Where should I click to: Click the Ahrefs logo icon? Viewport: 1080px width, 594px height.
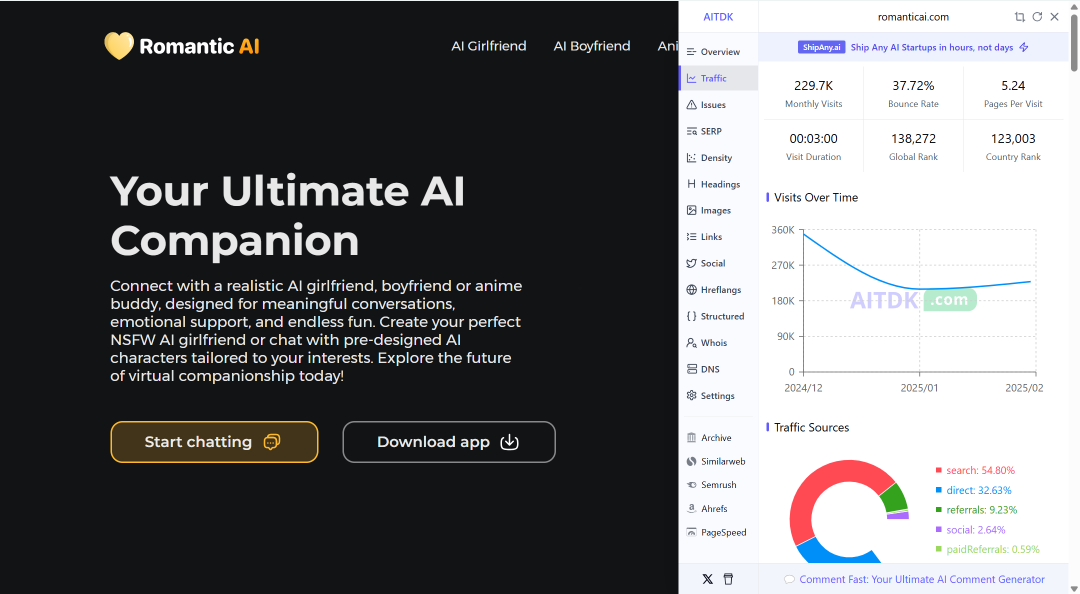[692, 509]
